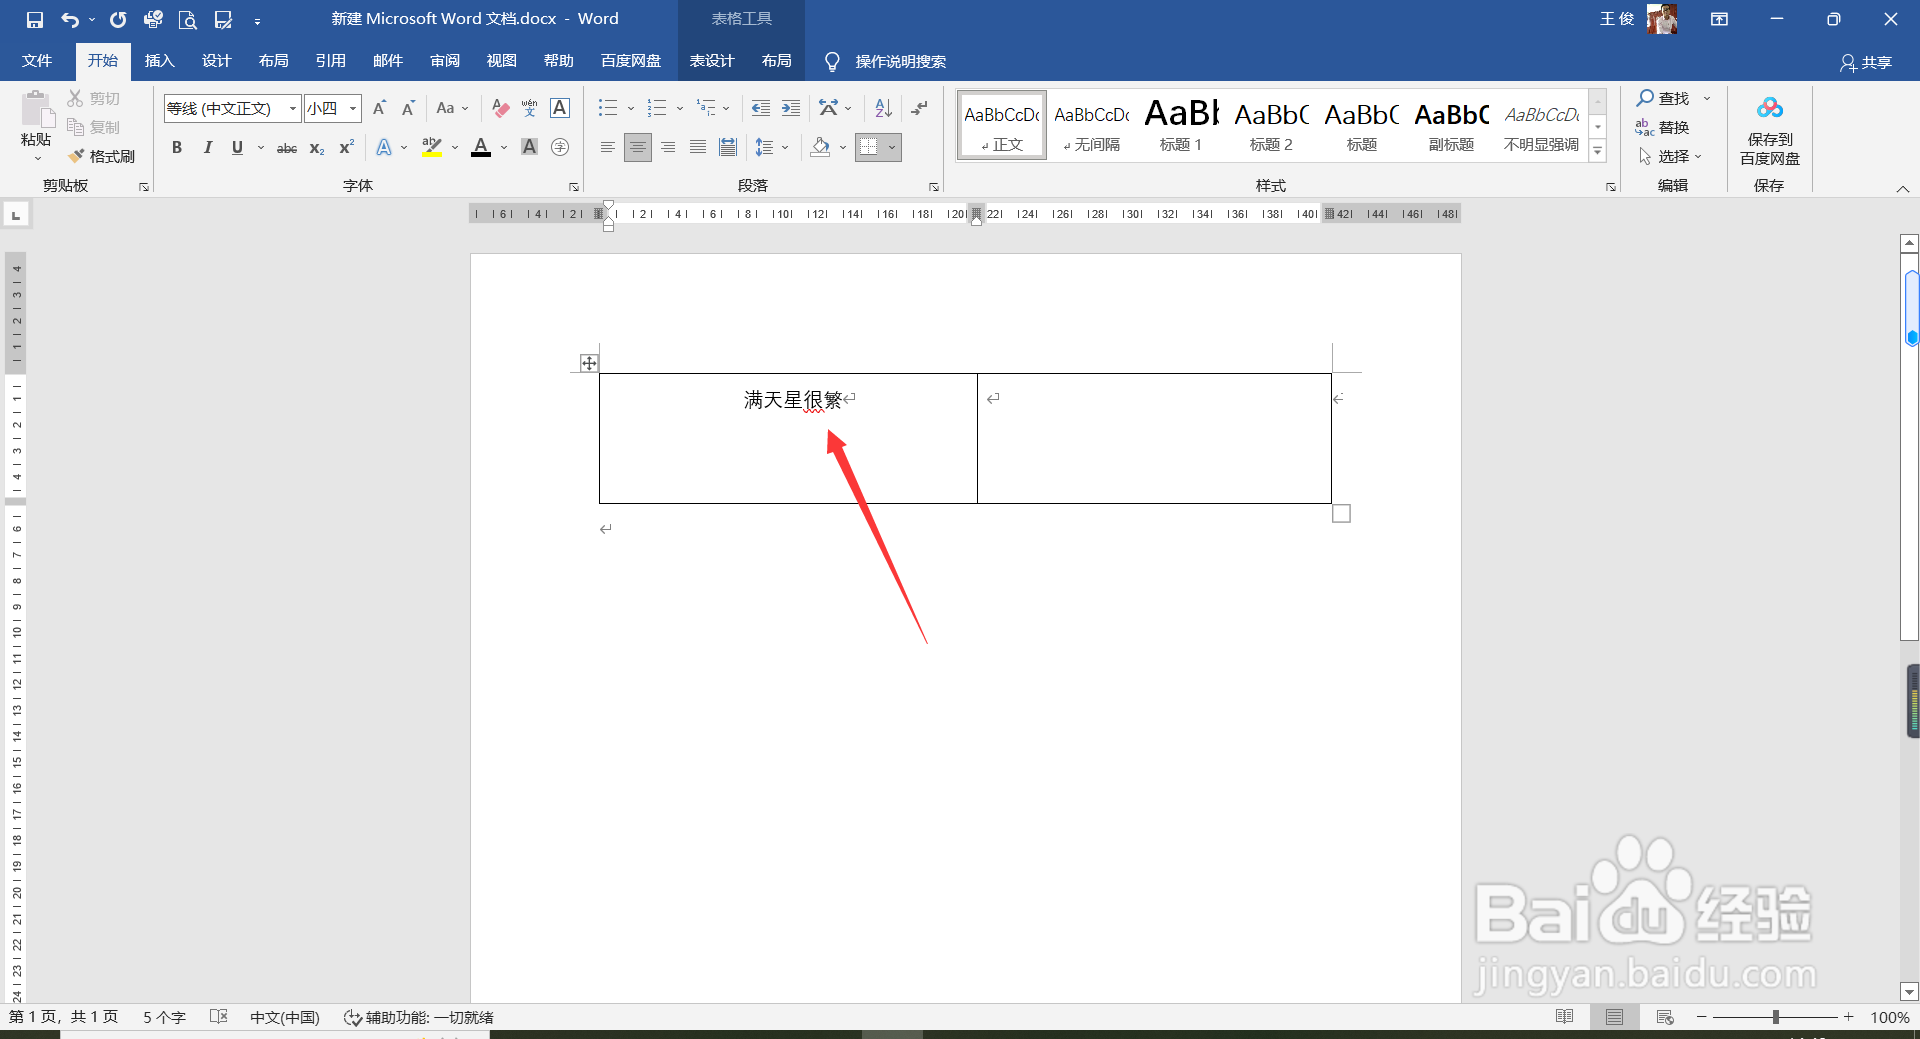Click the Save icon in quick access toolbar
Screen dimensions: 1920x1039
point(35,19)
